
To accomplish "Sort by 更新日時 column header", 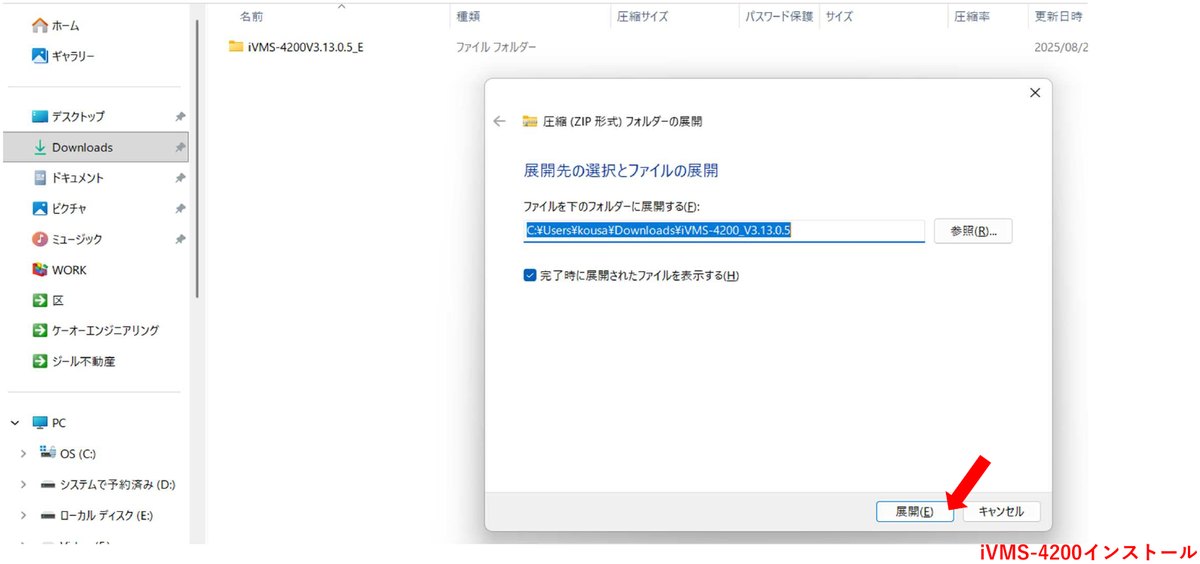I will (x=1058, y=17).
